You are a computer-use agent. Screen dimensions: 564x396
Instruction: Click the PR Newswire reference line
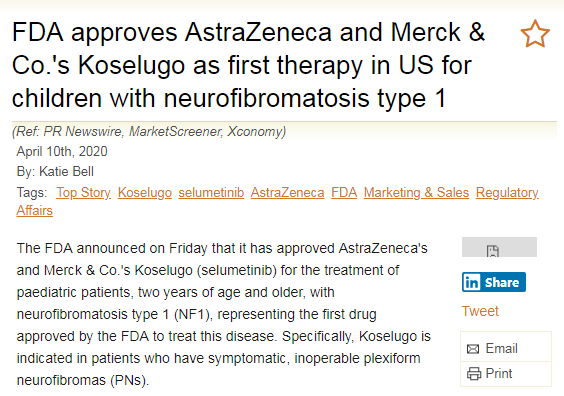149,132
